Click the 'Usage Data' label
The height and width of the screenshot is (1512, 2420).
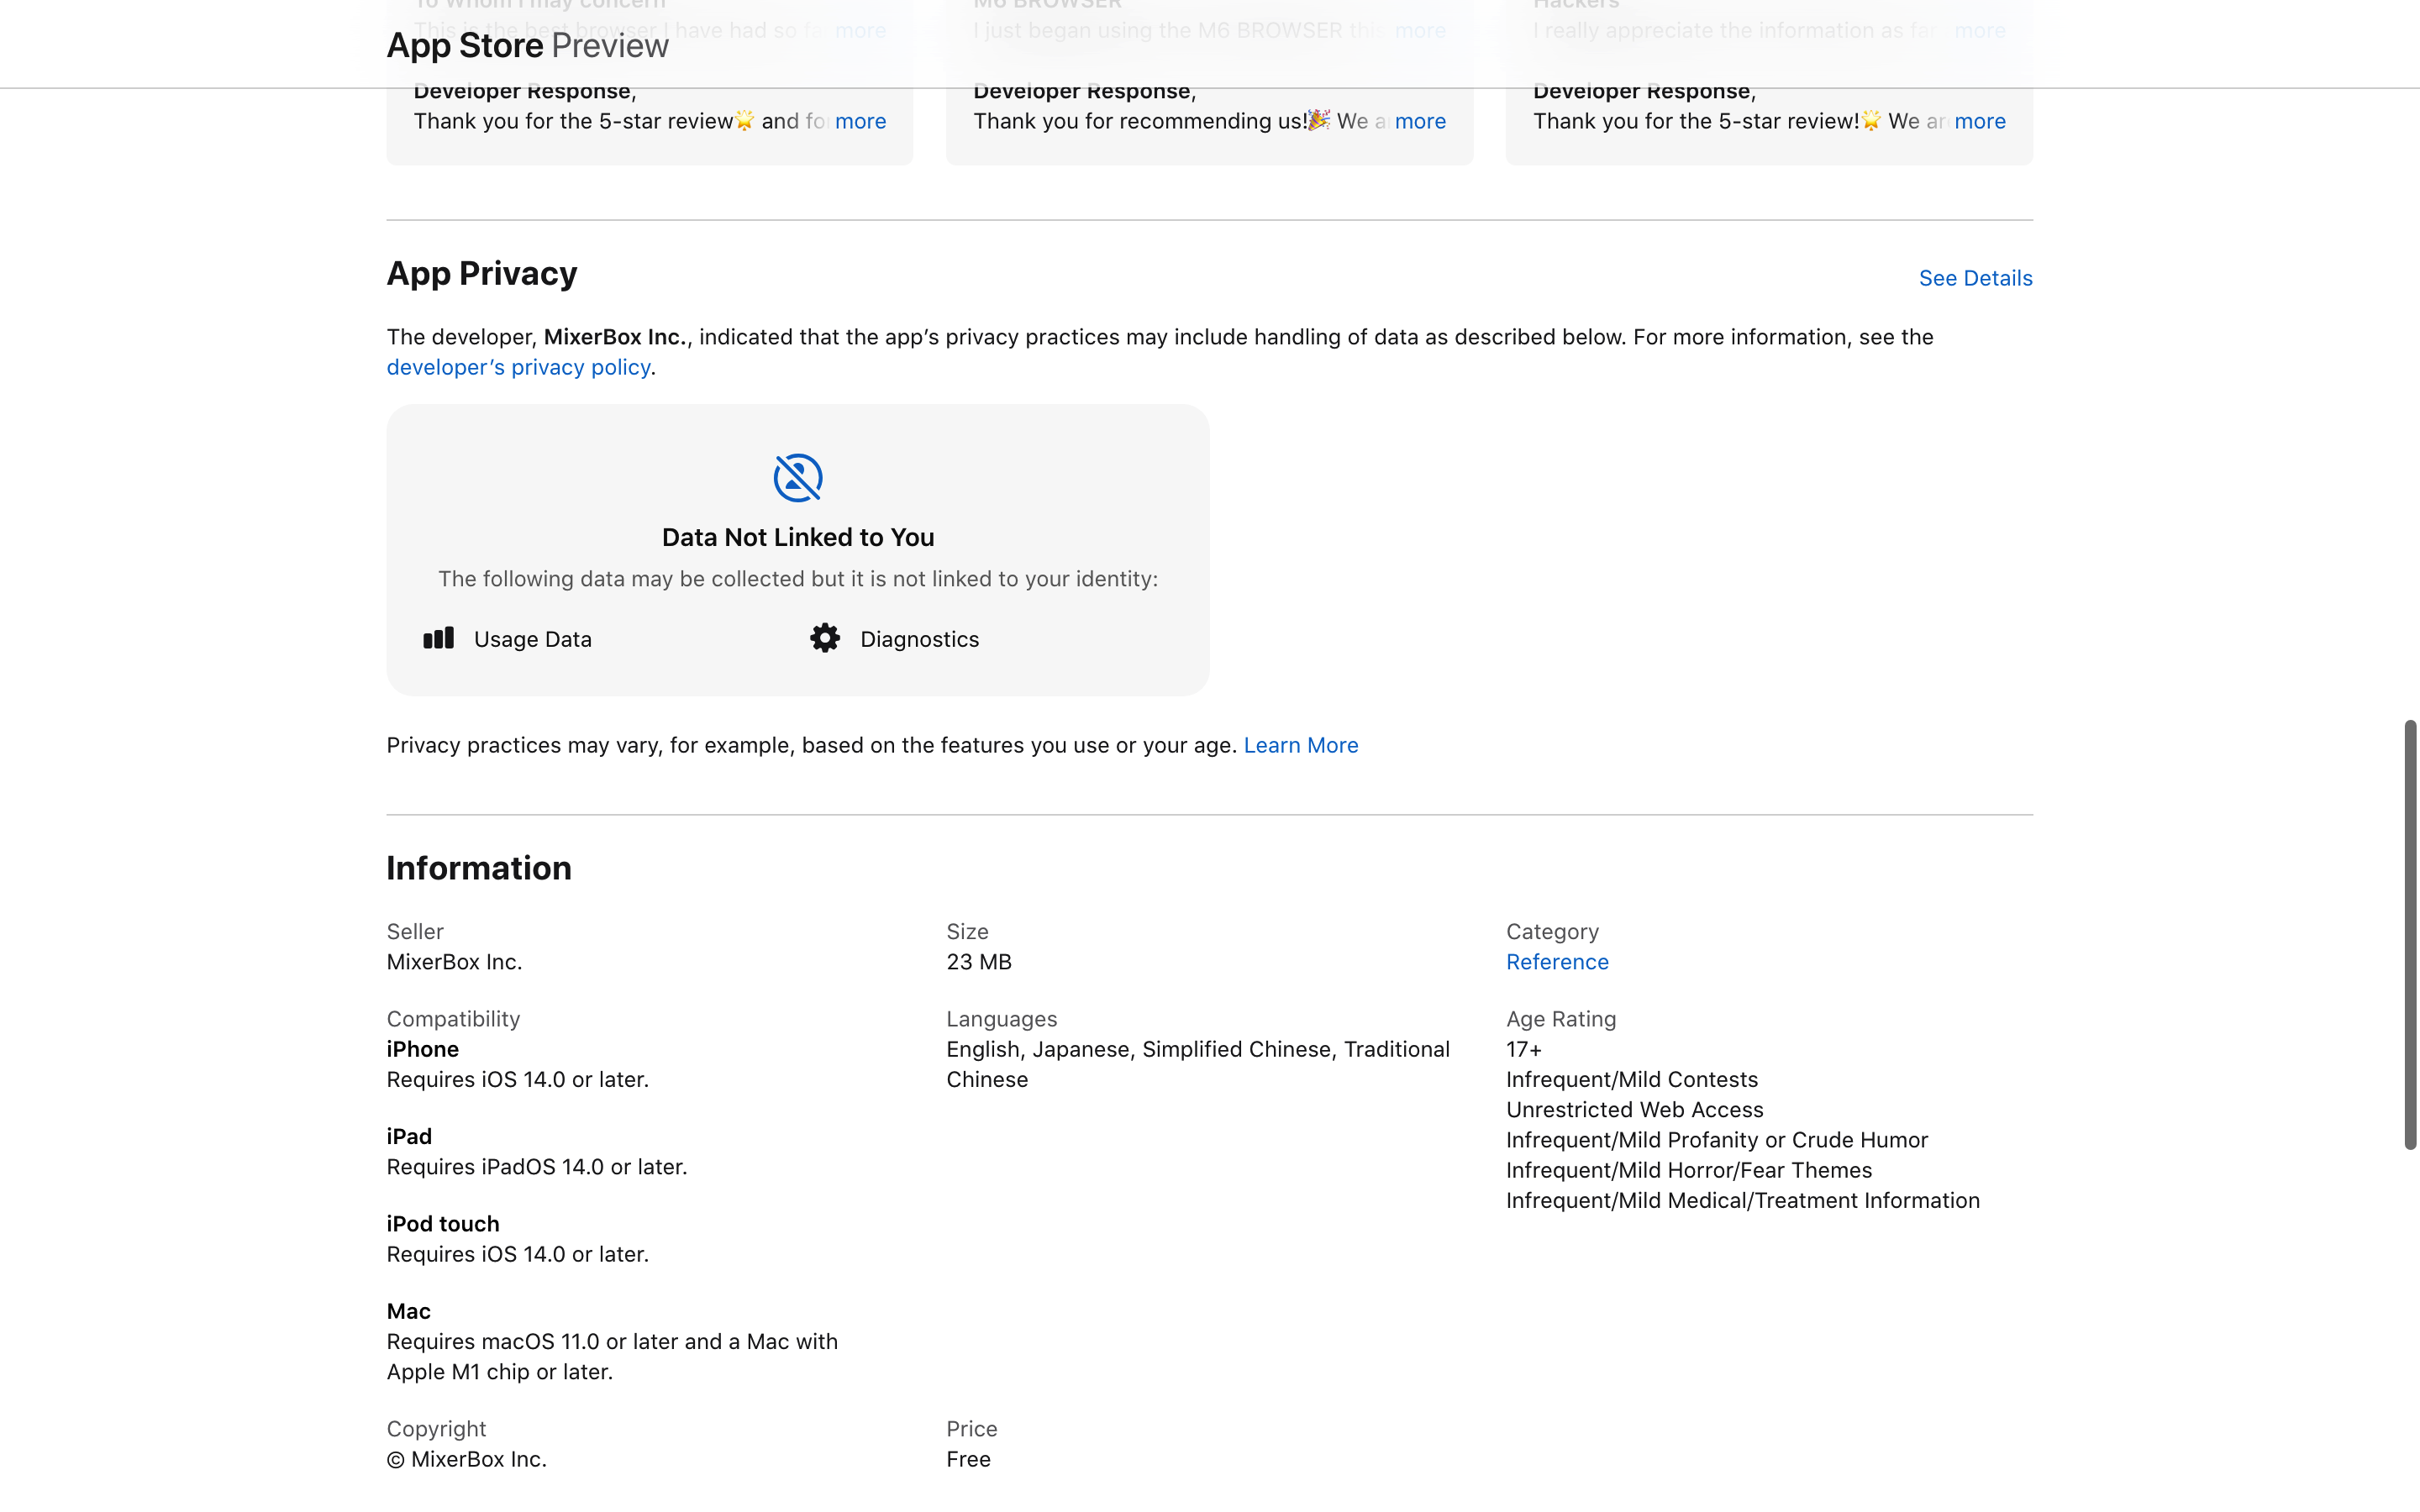click(533, 639)
